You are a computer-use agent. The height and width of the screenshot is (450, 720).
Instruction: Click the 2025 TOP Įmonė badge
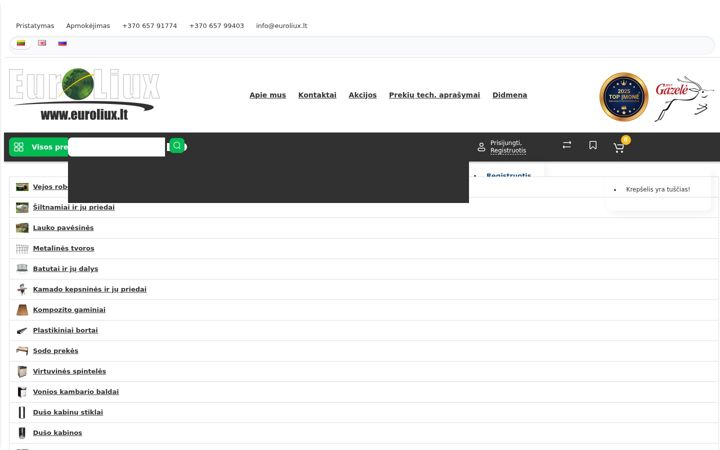pos(624,97)
